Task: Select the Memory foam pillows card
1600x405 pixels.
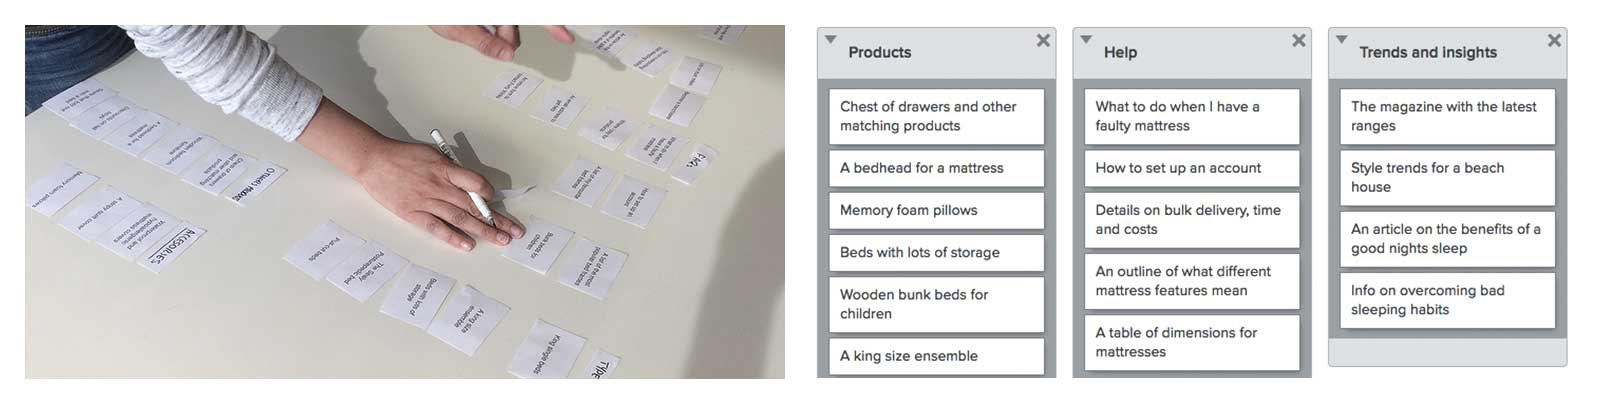Action: [x=936, y=211]
